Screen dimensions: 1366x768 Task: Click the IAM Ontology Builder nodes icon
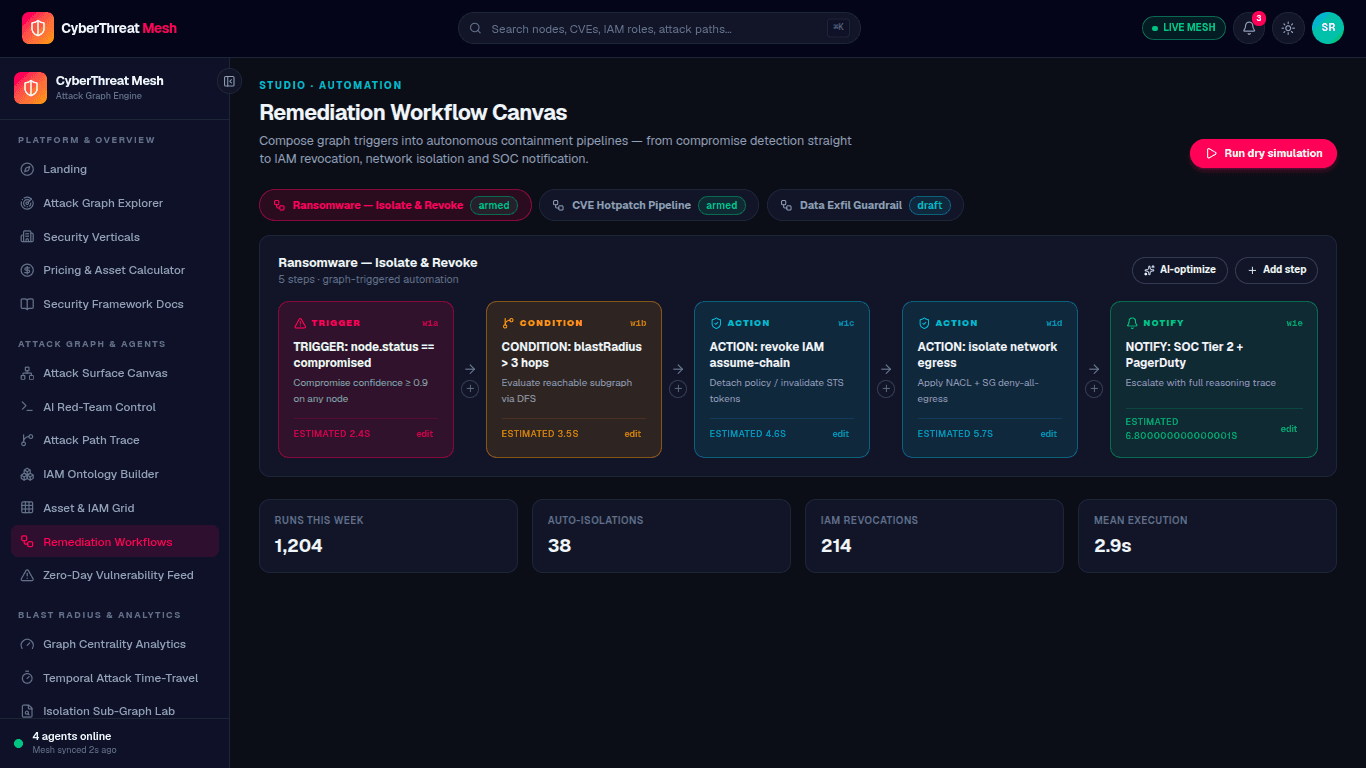[x=27, y=474]
